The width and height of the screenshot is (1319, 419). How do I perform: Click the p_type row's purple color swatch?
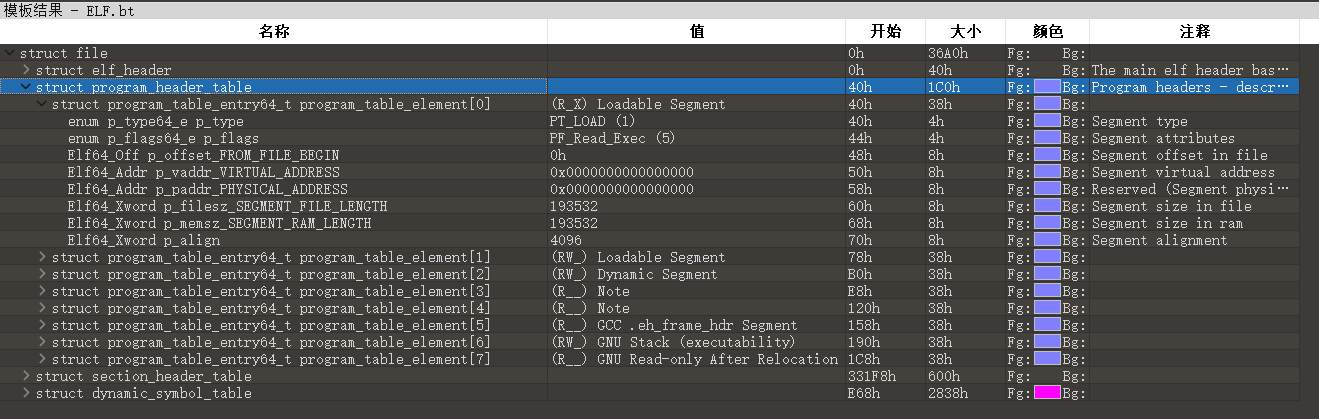pyautogui.click(x=1047, y=121)
